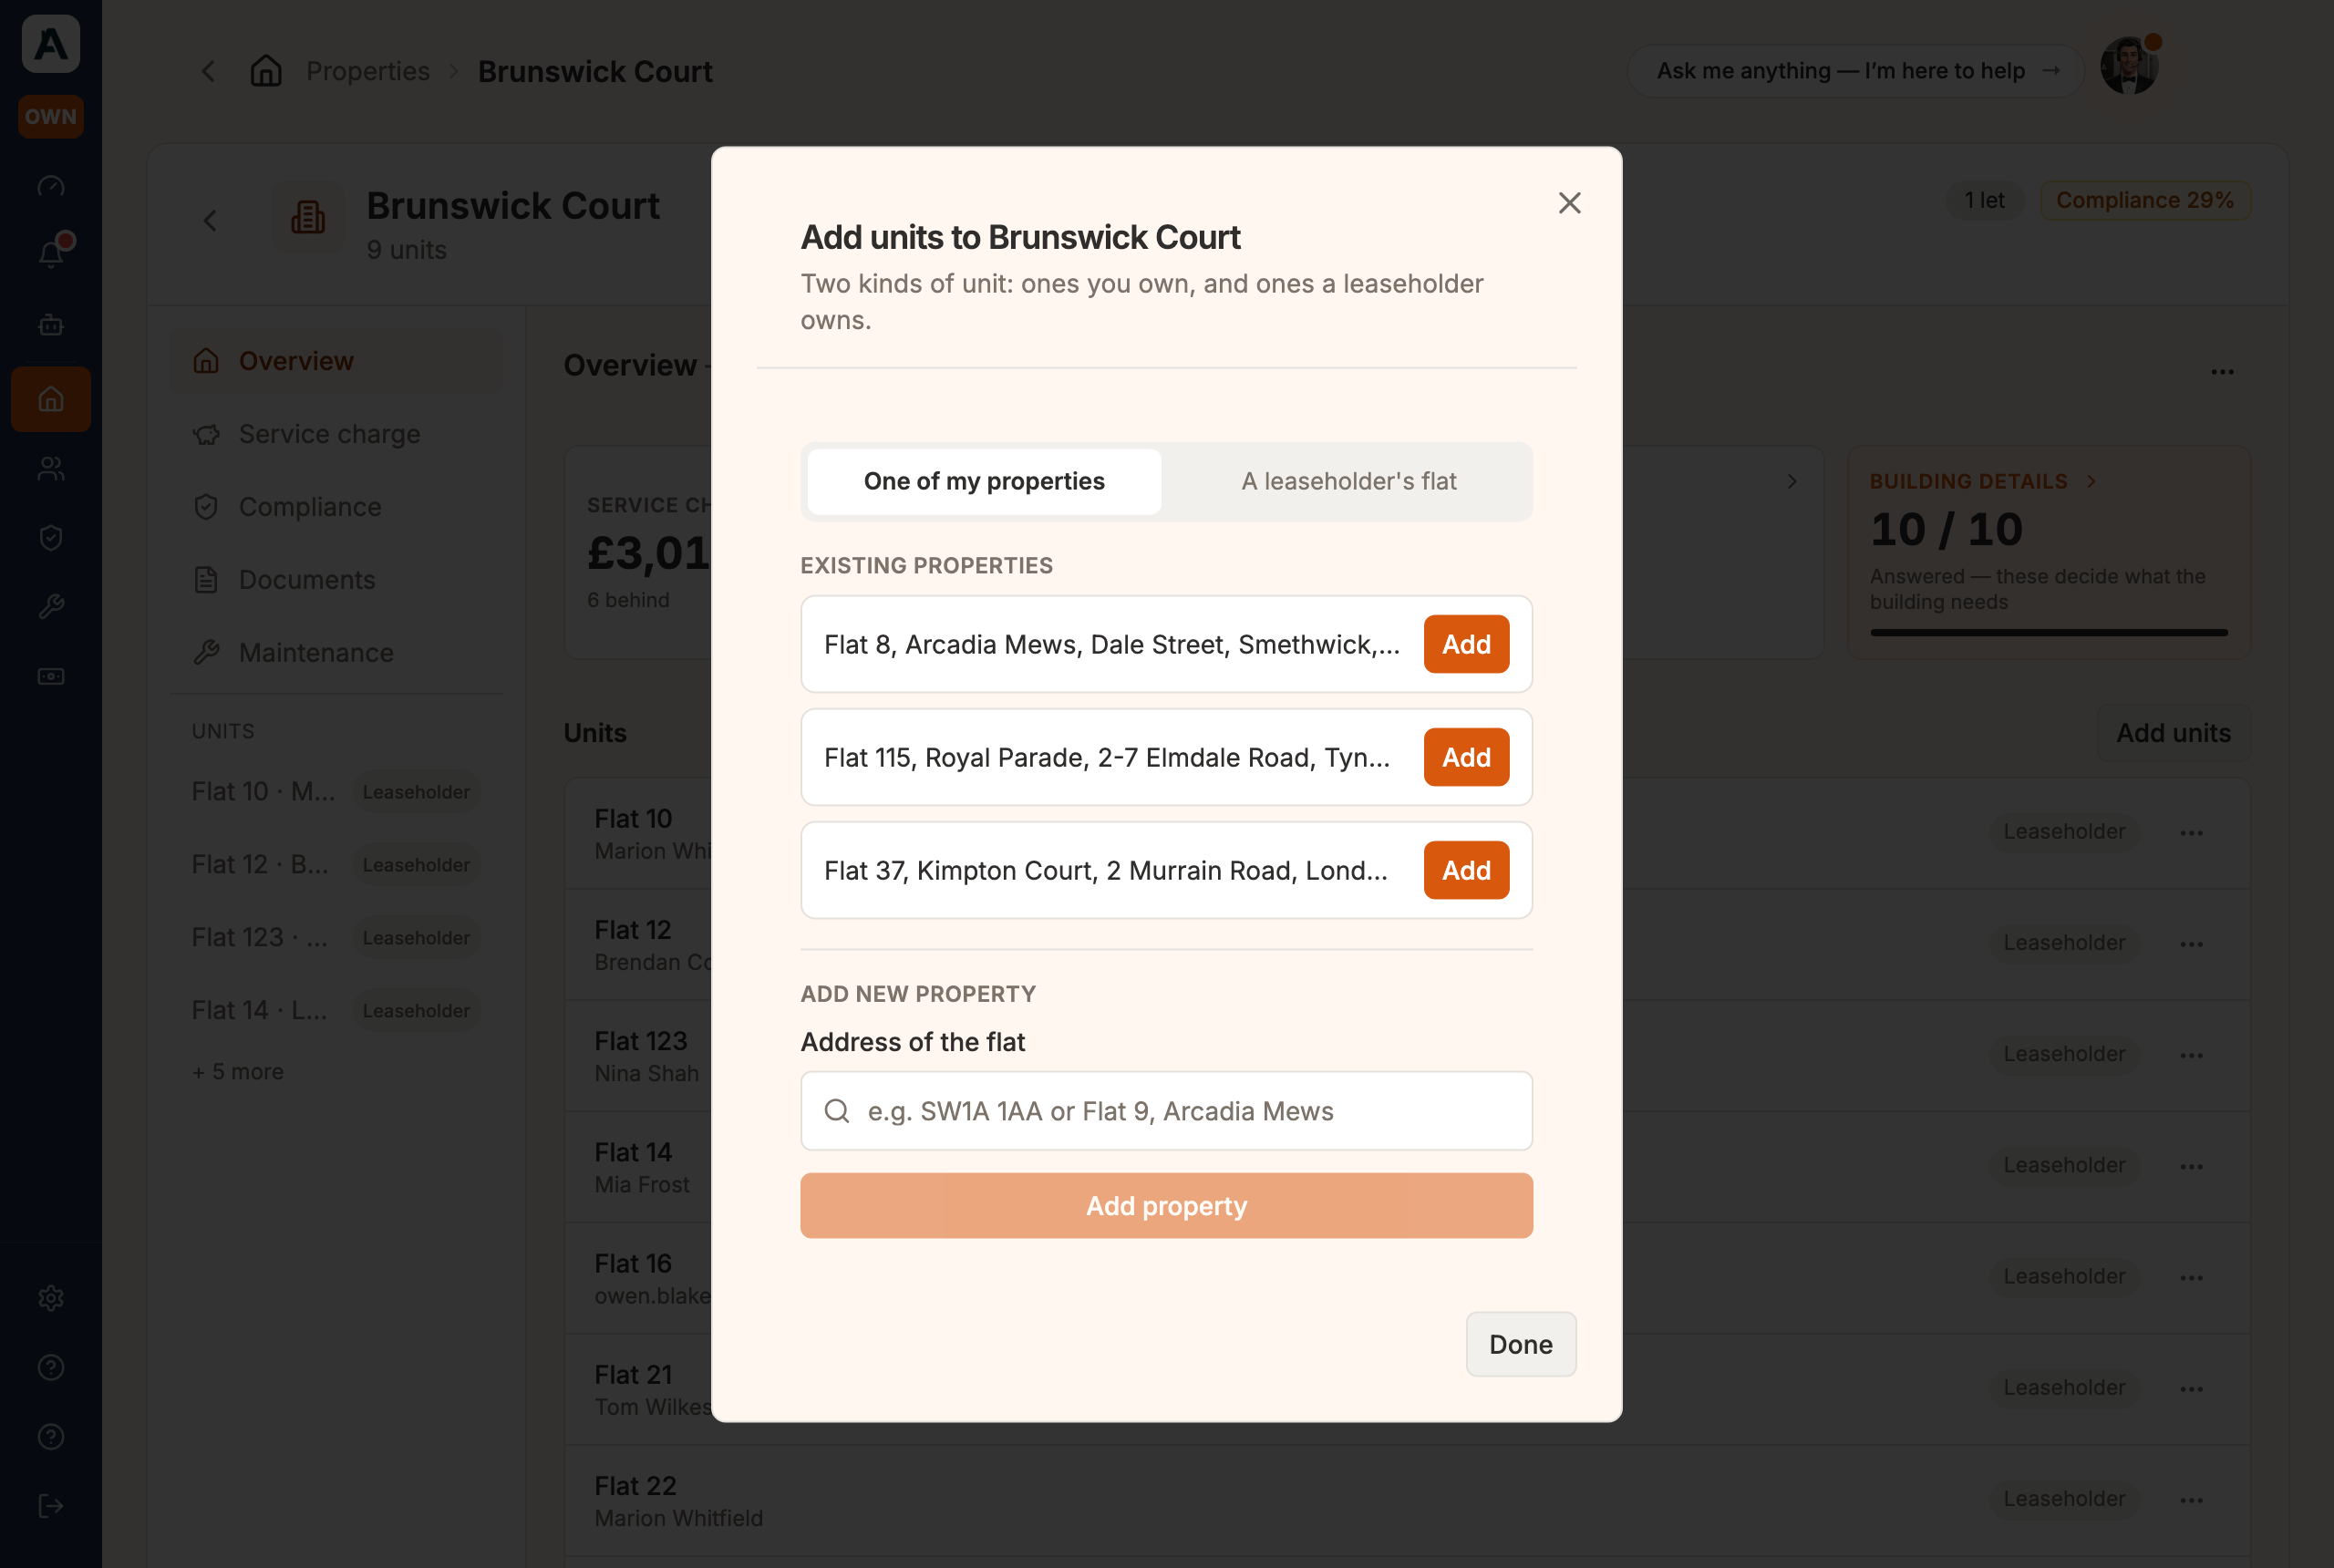Select the One of my properties option

984,481
